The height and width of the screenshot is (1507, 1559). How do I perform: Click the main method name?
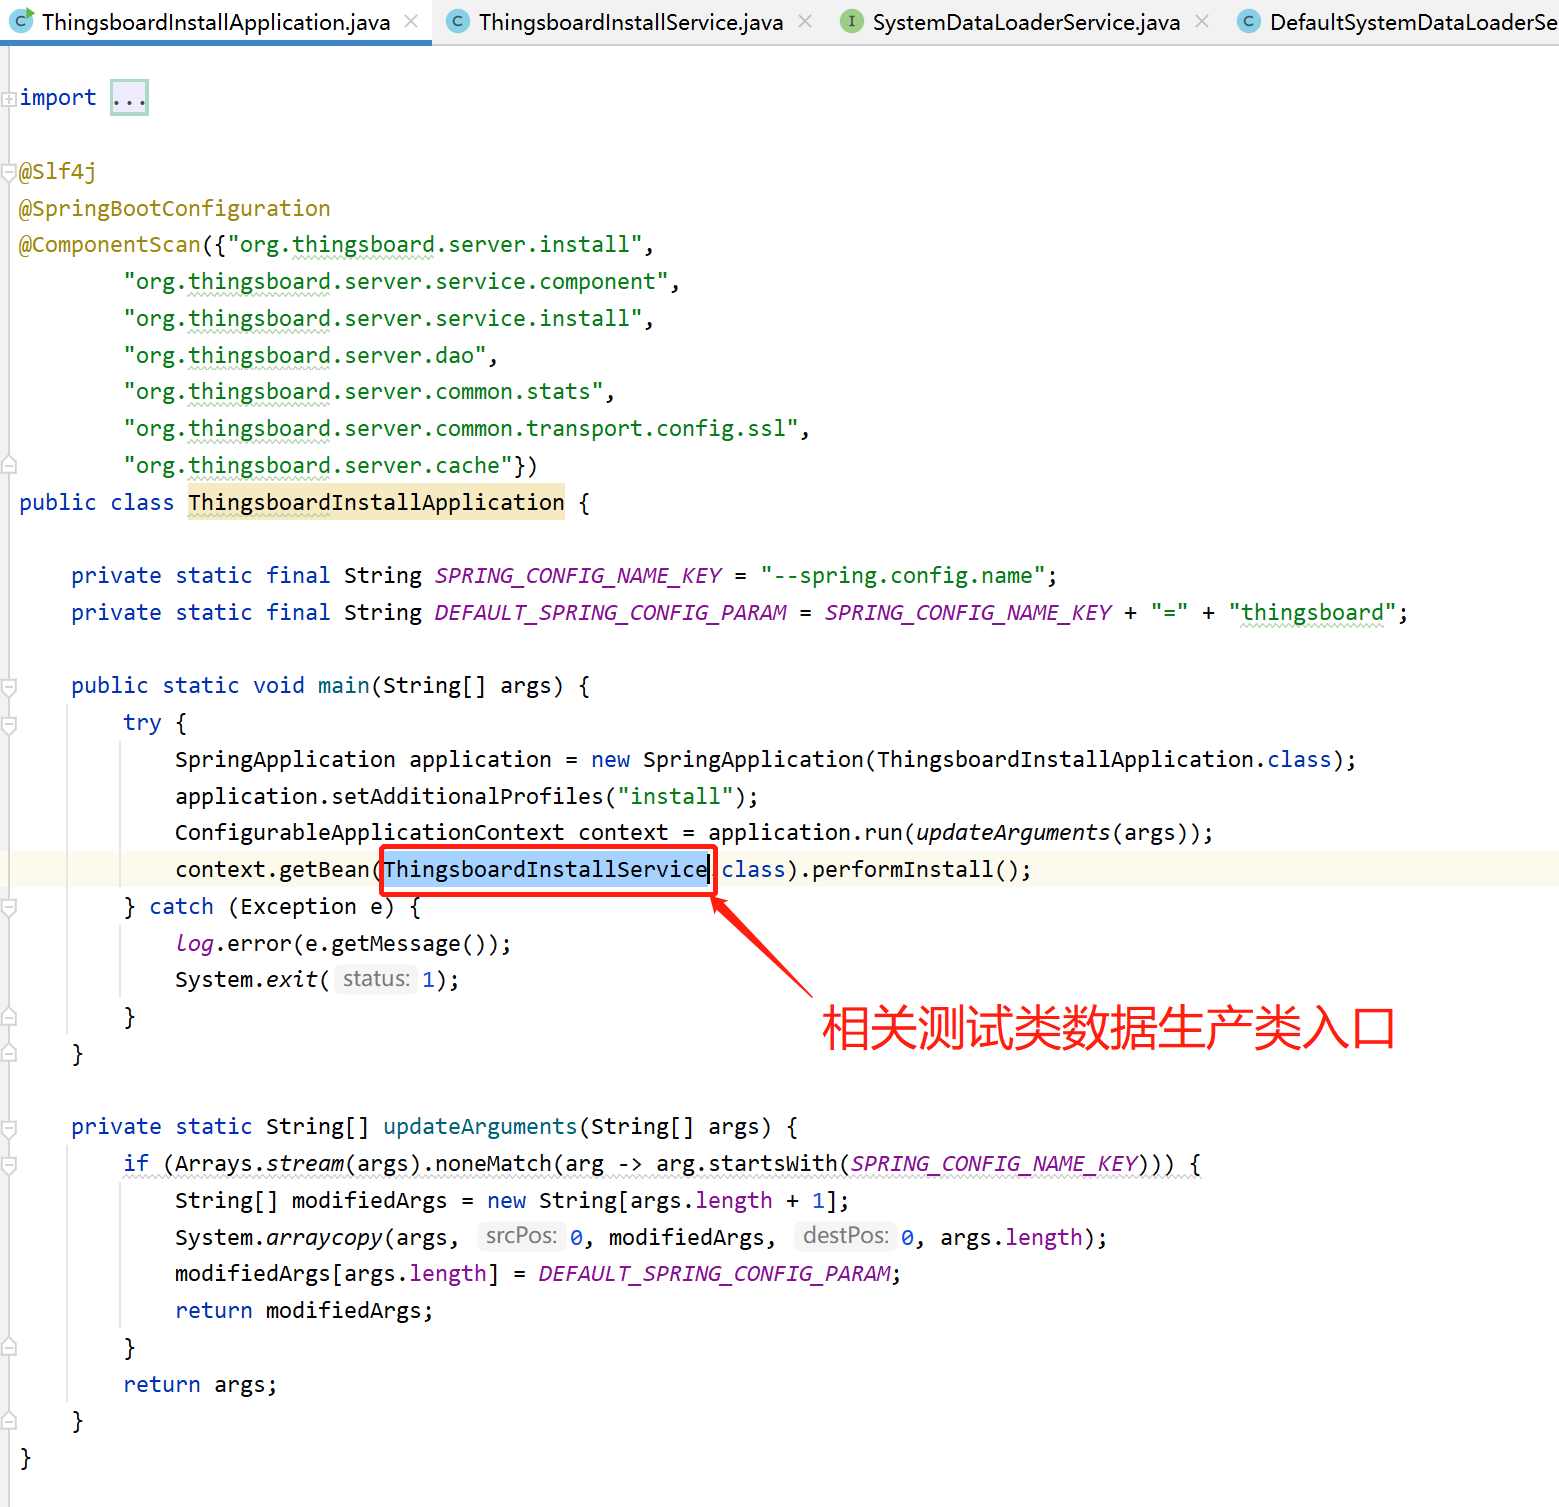click(343, 686)
